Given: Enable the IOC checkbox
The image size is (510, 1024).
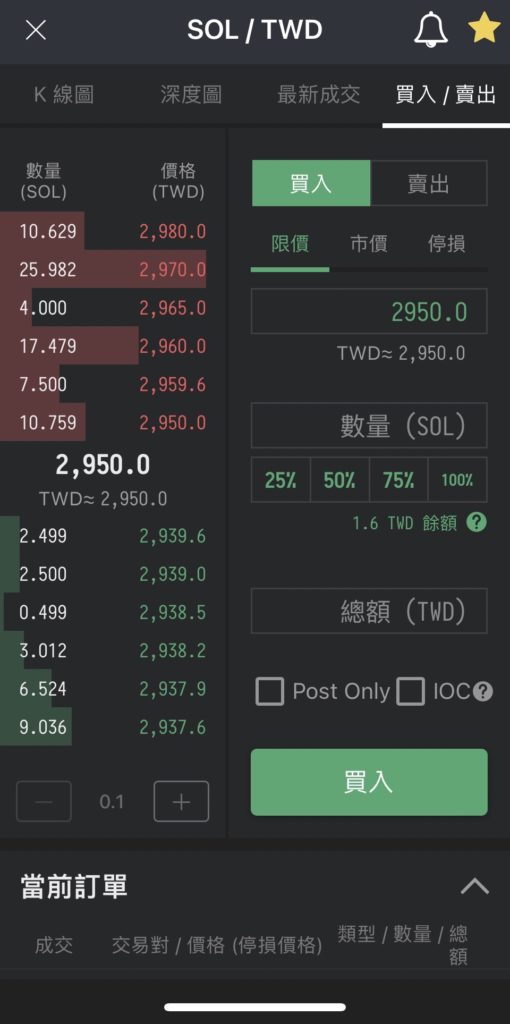Looking at the screenshot, I should coord(411,692).
